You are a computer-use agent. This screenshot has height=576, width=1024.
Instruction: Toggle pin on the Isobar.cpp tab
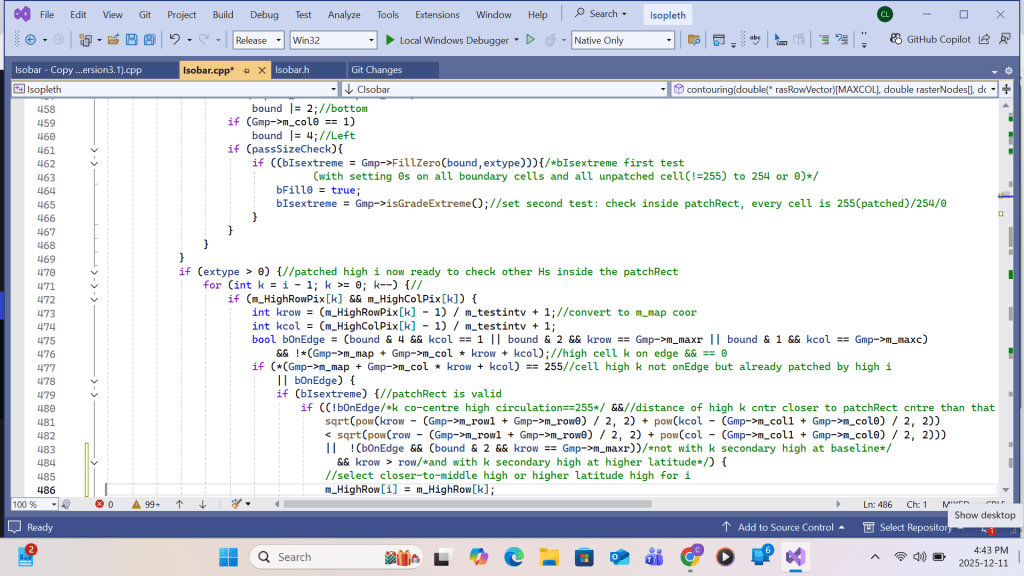pyautogui.click(x=246, y=70)
